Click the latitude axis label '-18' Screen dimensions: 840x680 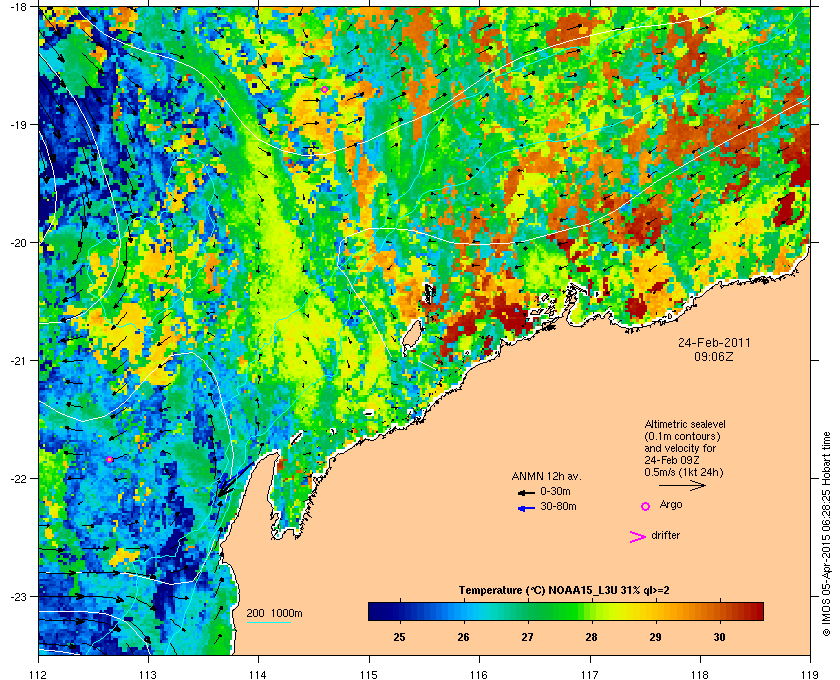[19, 7]
